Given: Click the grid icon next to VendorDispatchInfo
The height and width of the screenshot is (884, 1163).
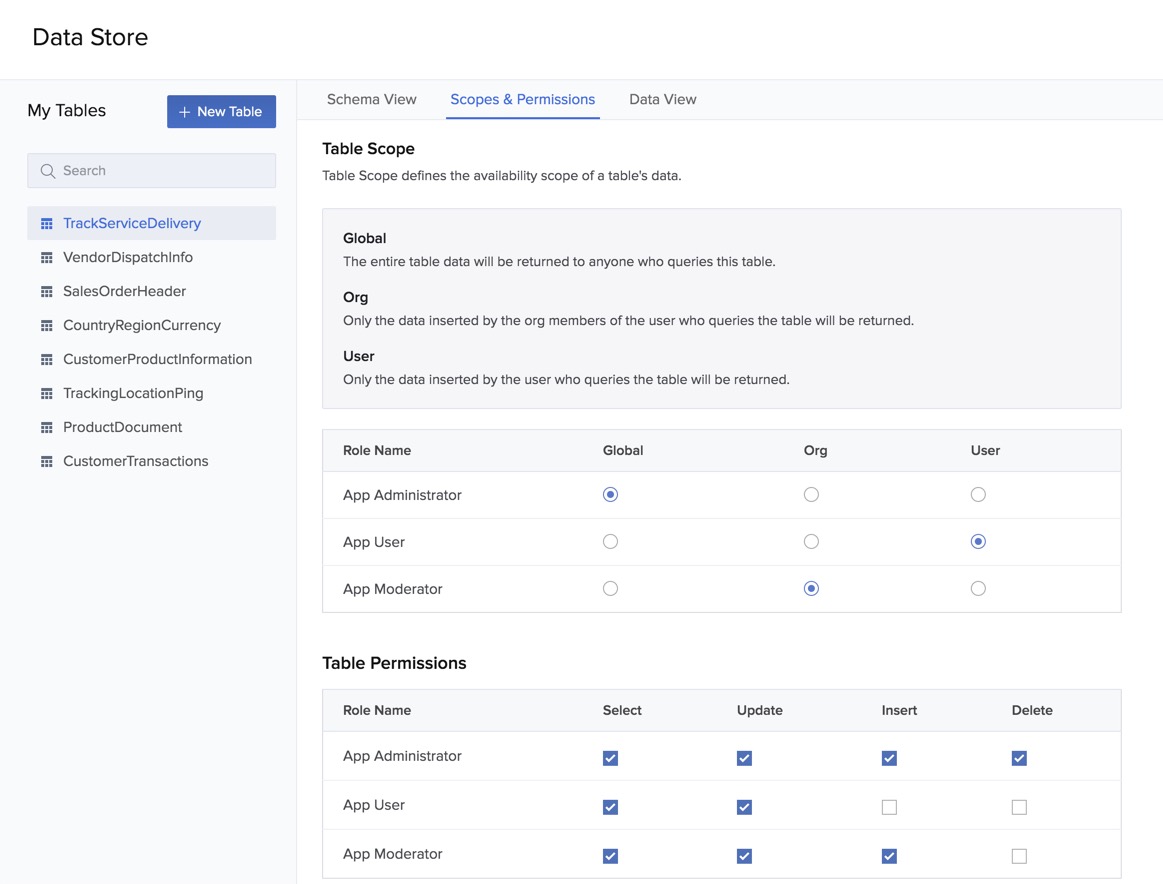Looking at the screenshot, I should tap(46, 256).
